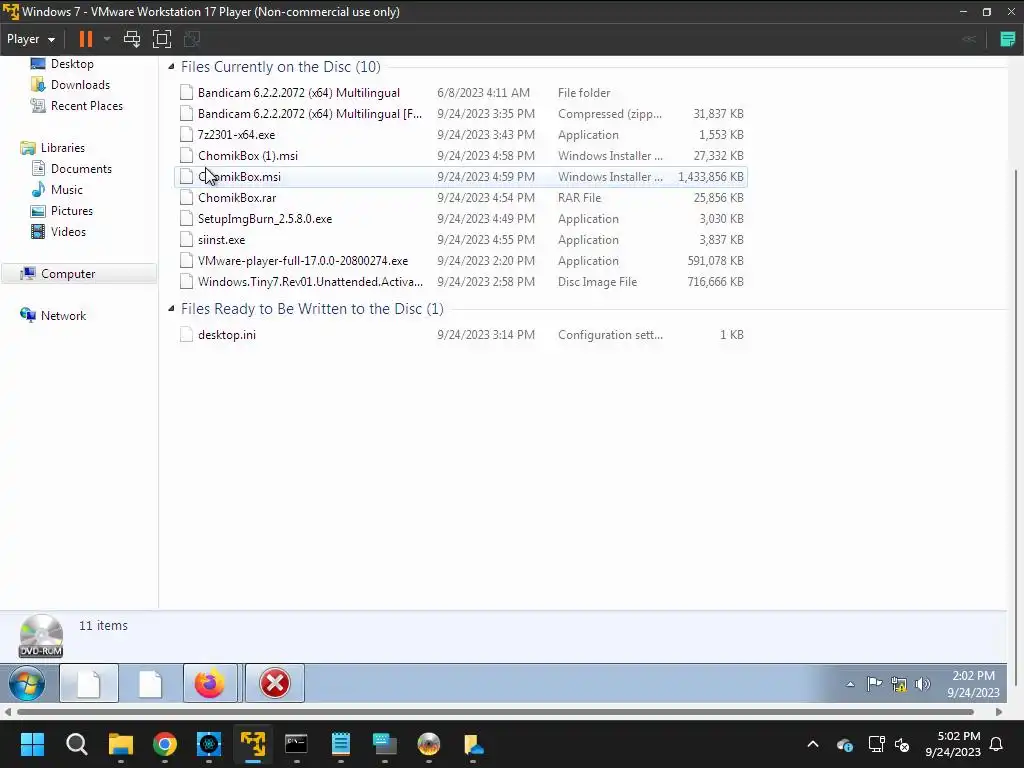This screenshot has height=768, width=1024.
Task: Open the Documents library
Action: coord(81,168)
